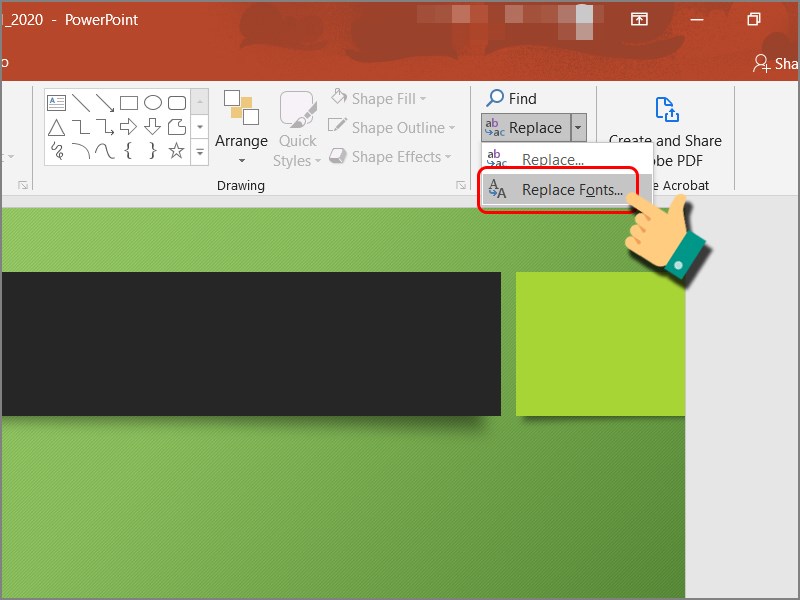Select the Elbow Connector shape
This screenshot has height=600, width=800.
tap(81, 127)
